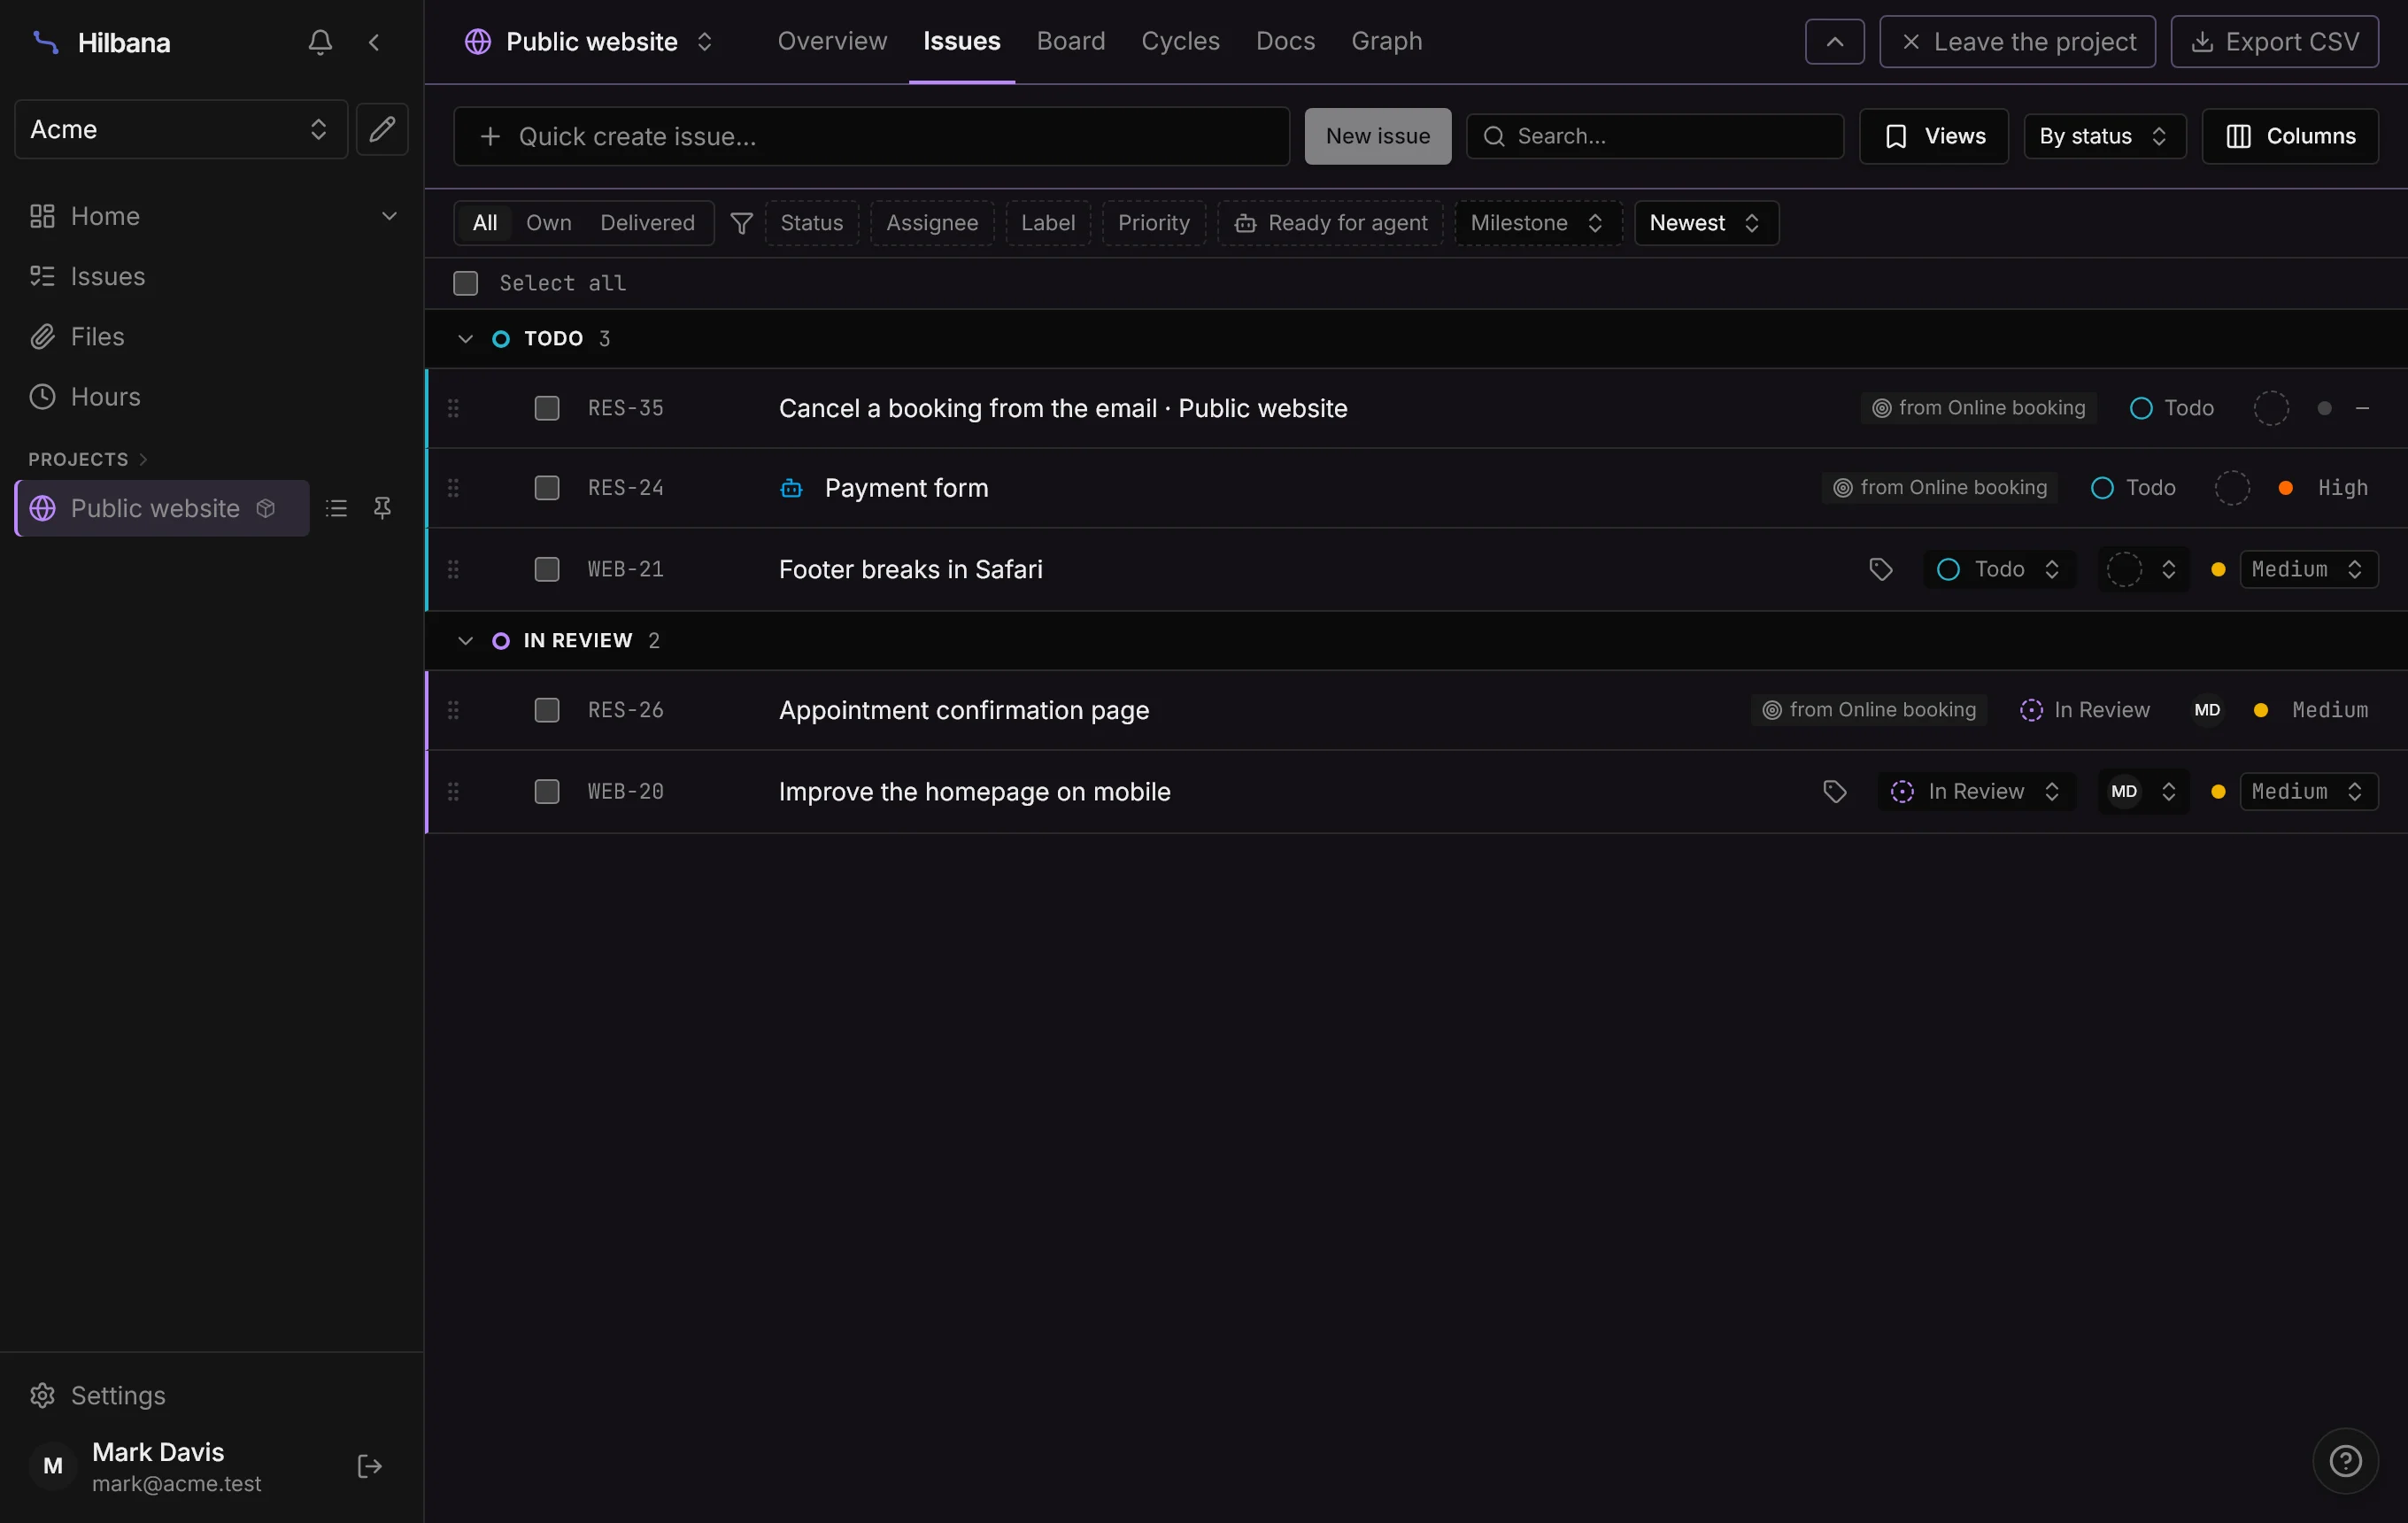
Task: Export issues with Export CSV
Action: (2274, 42)
